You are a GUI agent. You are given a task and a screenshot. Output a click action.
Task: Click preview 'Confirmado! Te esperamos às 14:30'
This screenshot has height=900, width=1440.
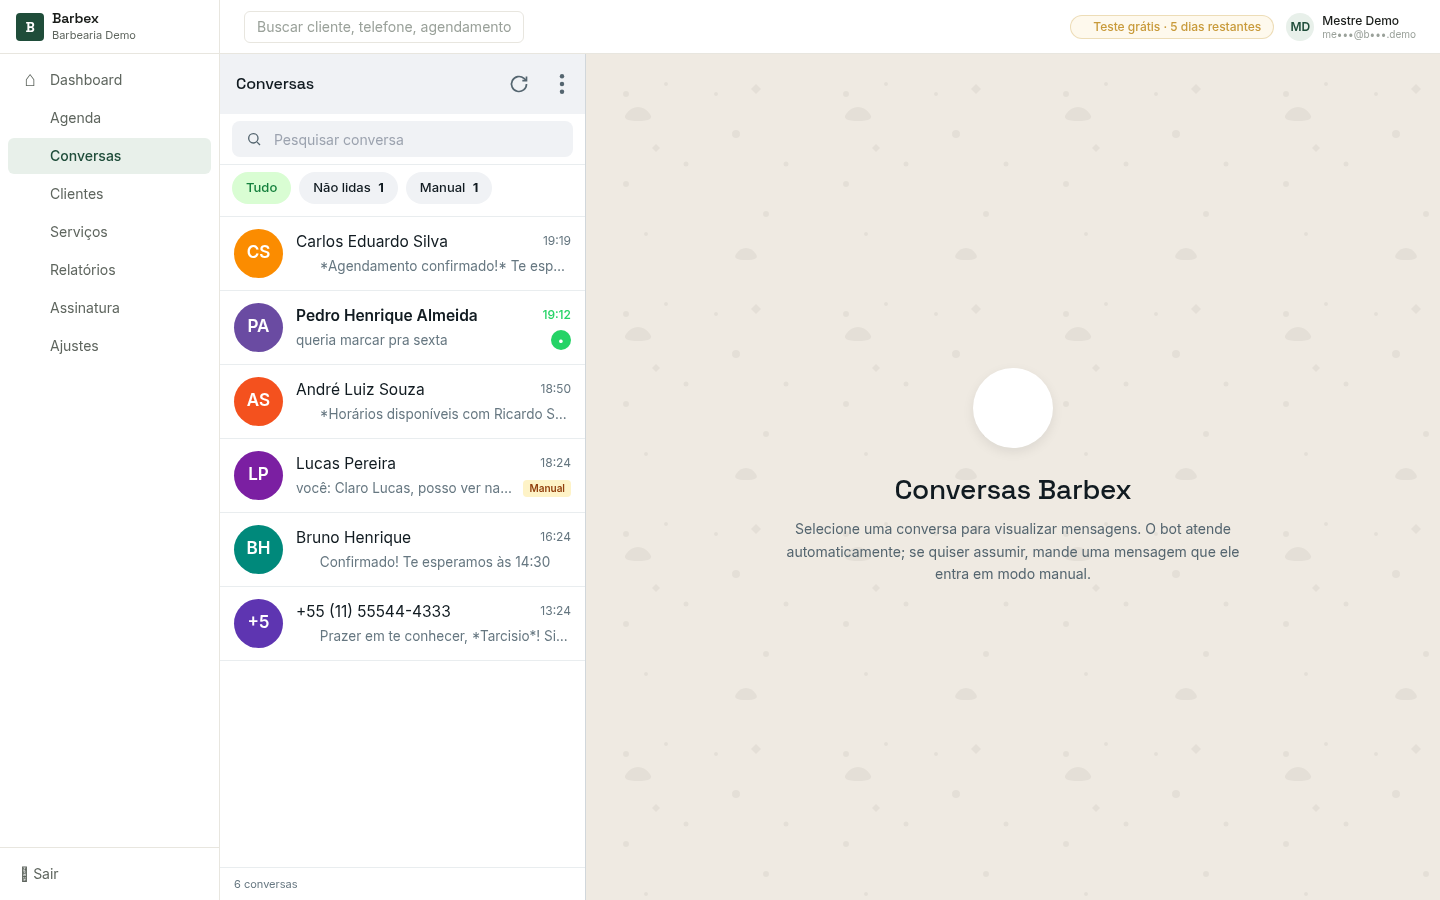435,562
